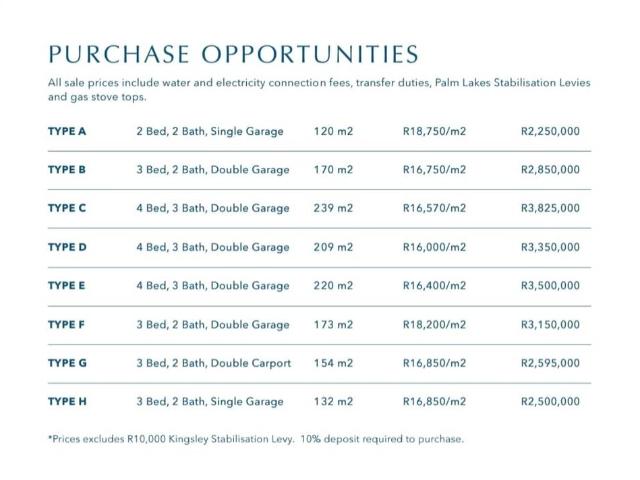
Task: Click the Kingsley Stabilisation Levy footnote
Action: 255,439
